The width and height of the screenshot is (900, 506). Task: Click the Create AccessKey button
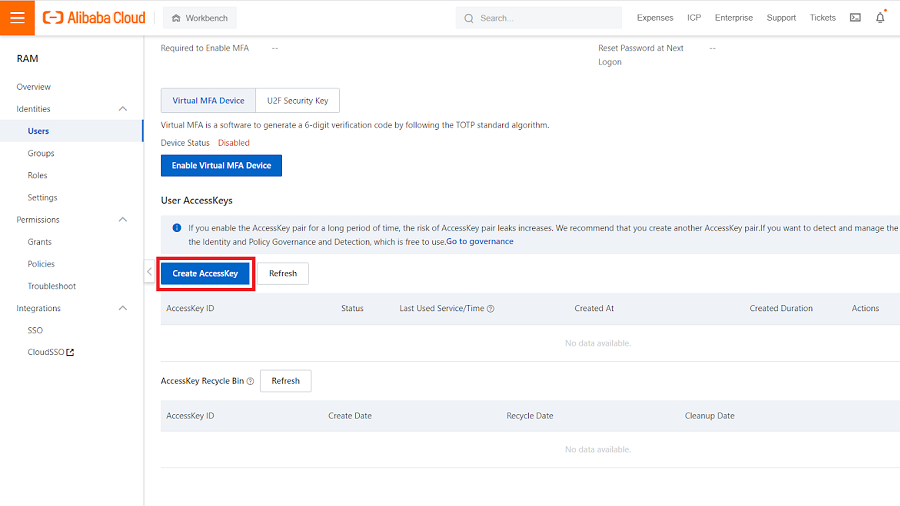point(205,273)
